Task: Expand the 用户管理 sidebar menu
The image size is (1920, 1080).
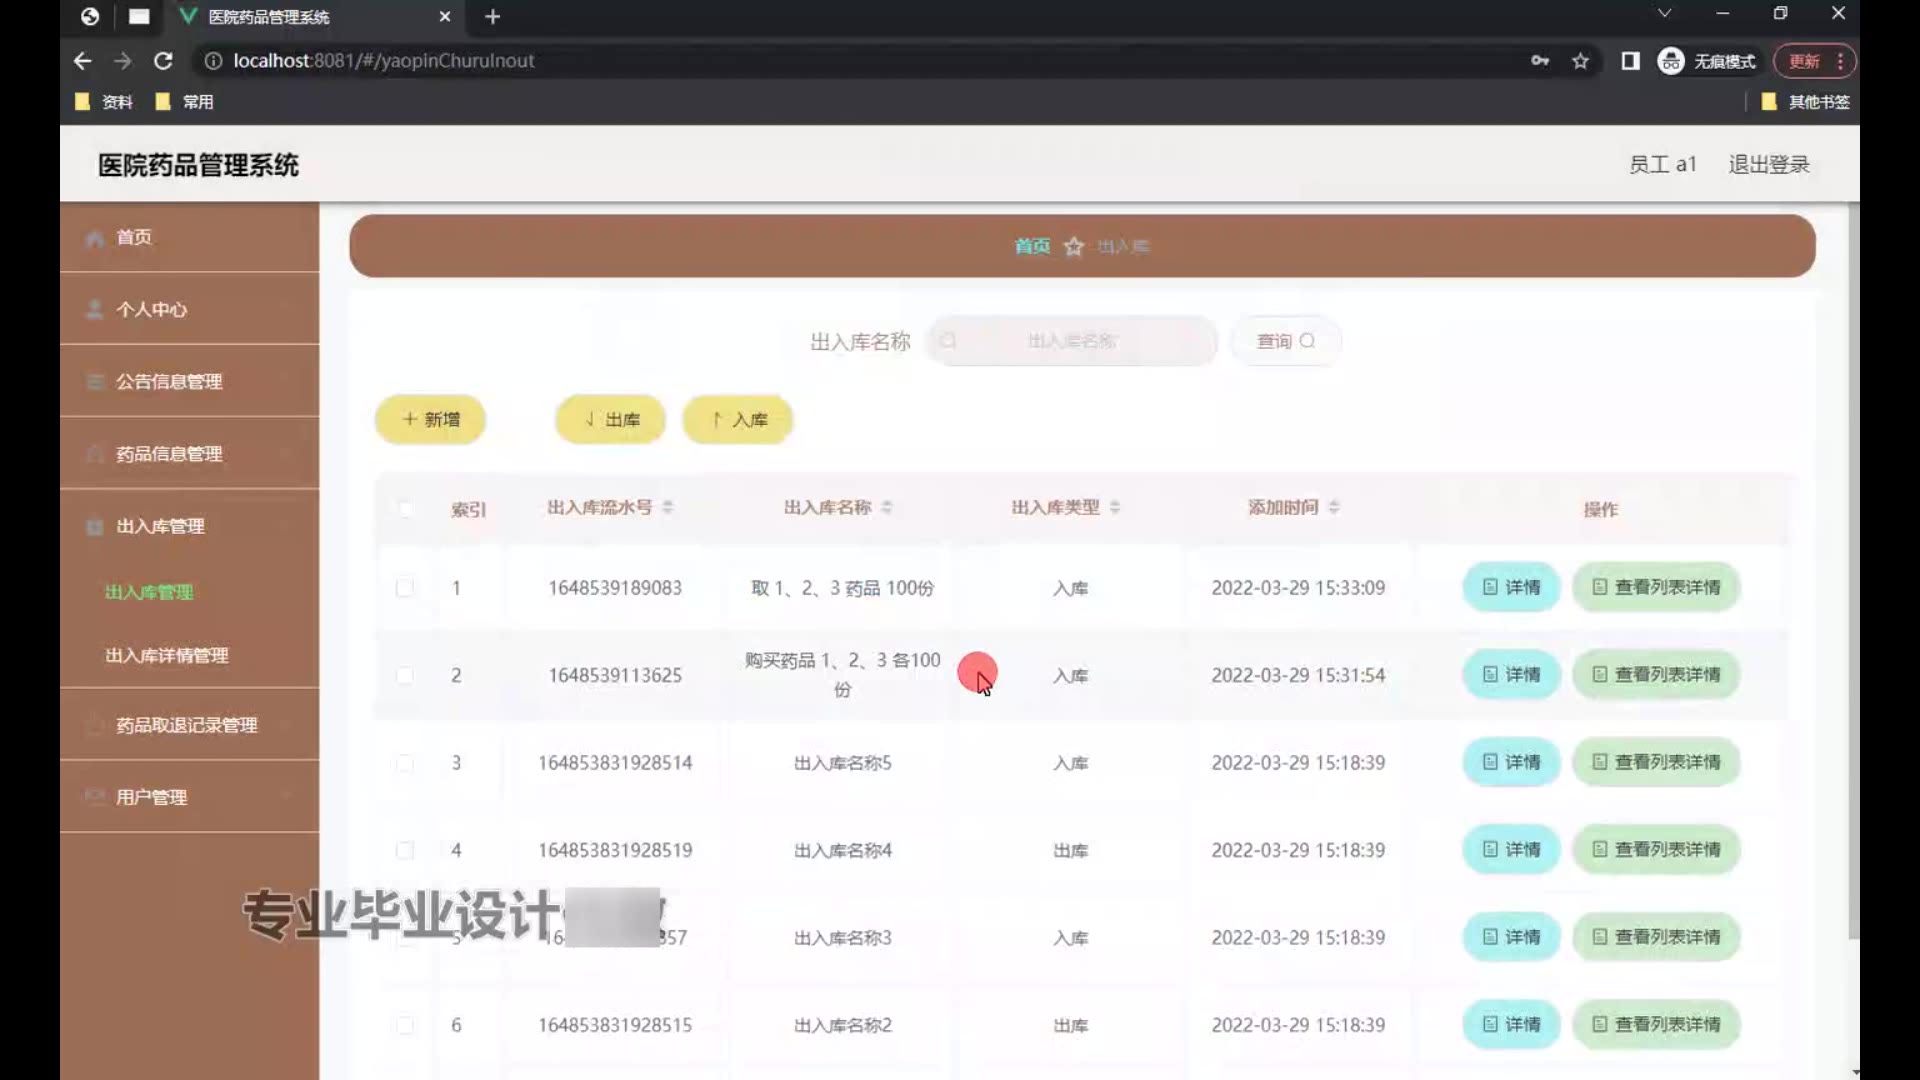Action: [152, 797]
